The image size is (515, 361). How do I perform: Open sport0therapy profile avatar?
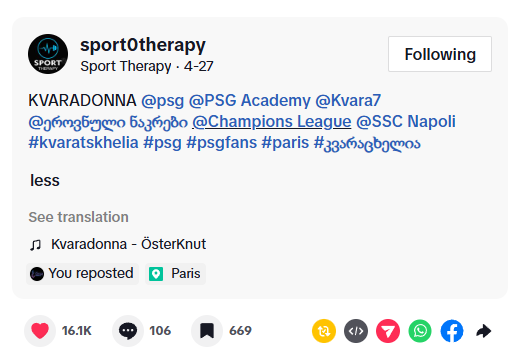(48, 54)
